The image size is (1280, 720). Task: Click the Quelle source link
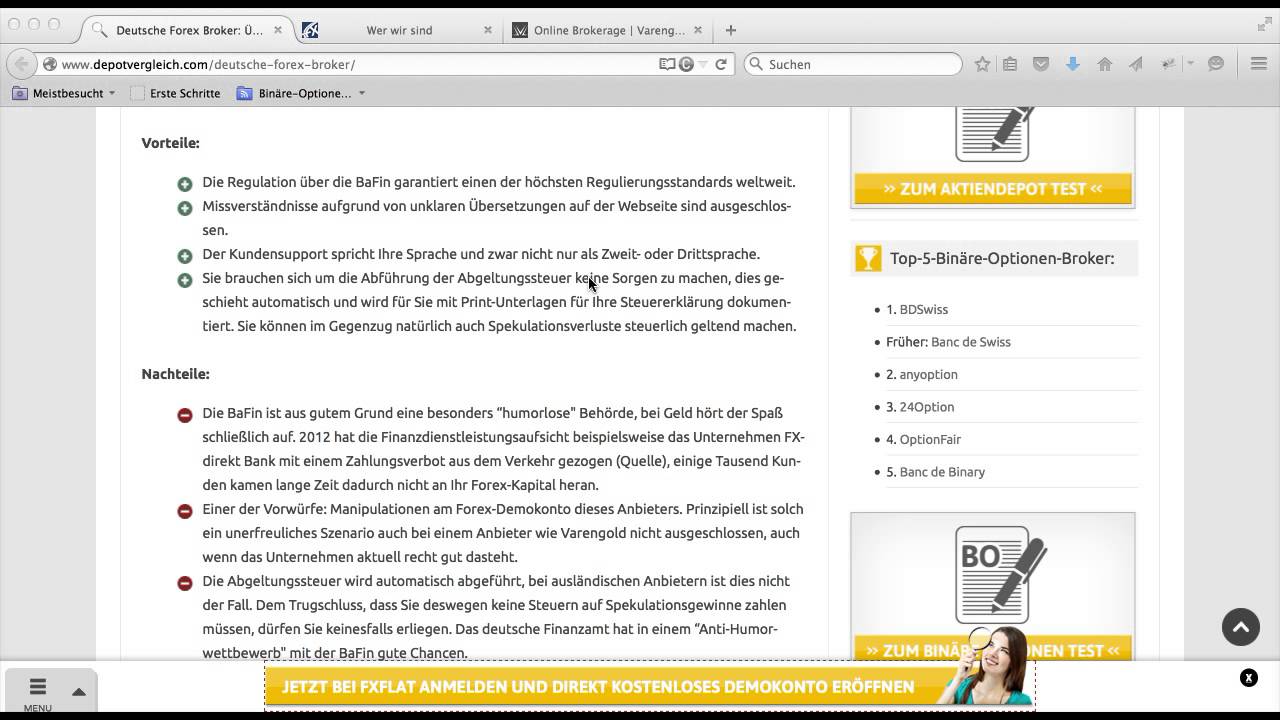point(643,461)
